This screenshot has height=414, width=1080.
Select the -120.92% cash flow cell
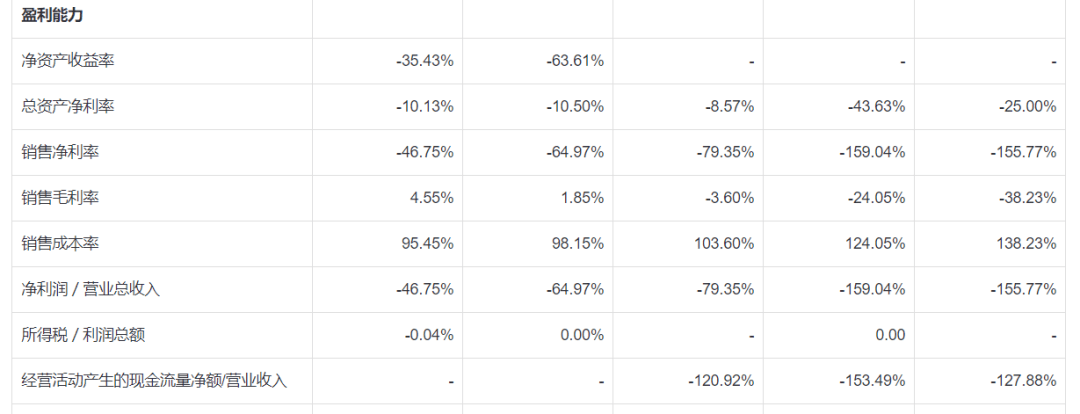coord(721,381)
